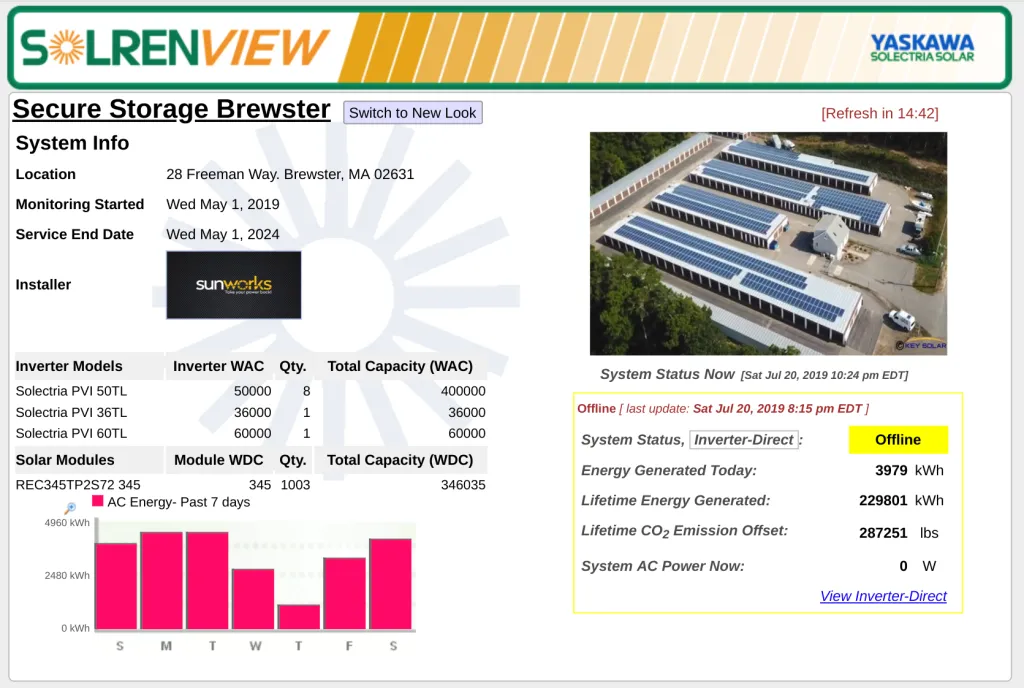
Task: Click the Refresh countdown timer text
Action: 879,113
